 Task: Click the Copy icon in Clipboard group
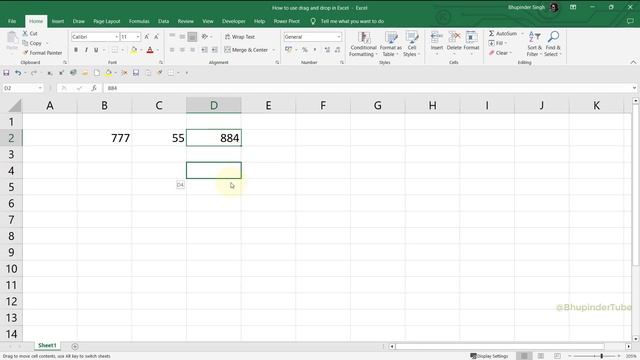pyautogui.click(x=25, y=43)
